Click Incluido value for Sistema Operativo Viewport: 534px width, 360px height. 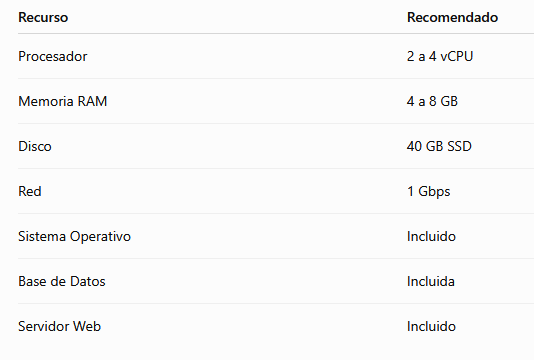click(431, 236)
